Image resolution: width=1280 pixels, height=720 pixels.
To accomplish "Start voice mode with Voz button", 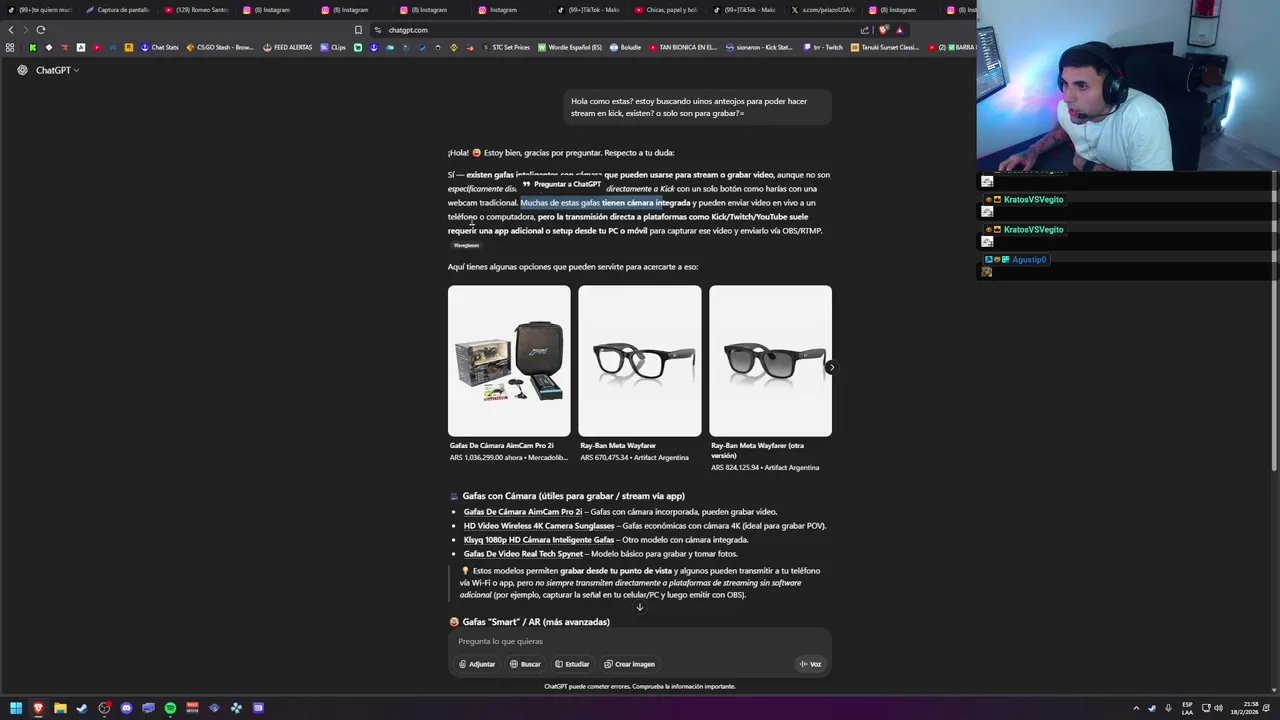I will click(x=810, y=664).
